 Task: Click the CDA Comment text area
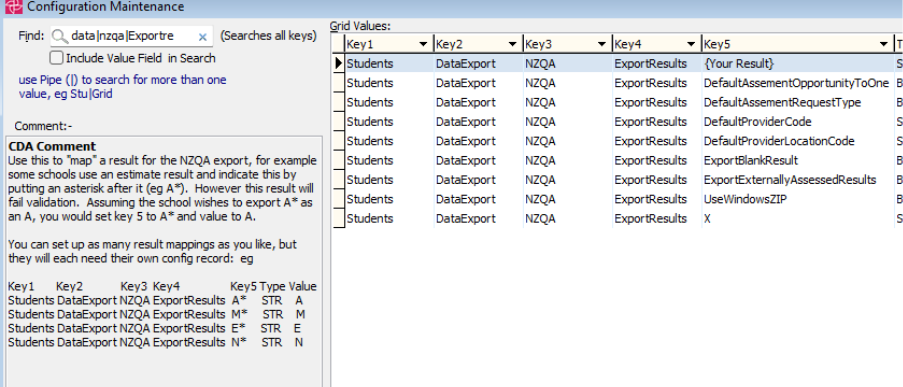tap(164, 262)
